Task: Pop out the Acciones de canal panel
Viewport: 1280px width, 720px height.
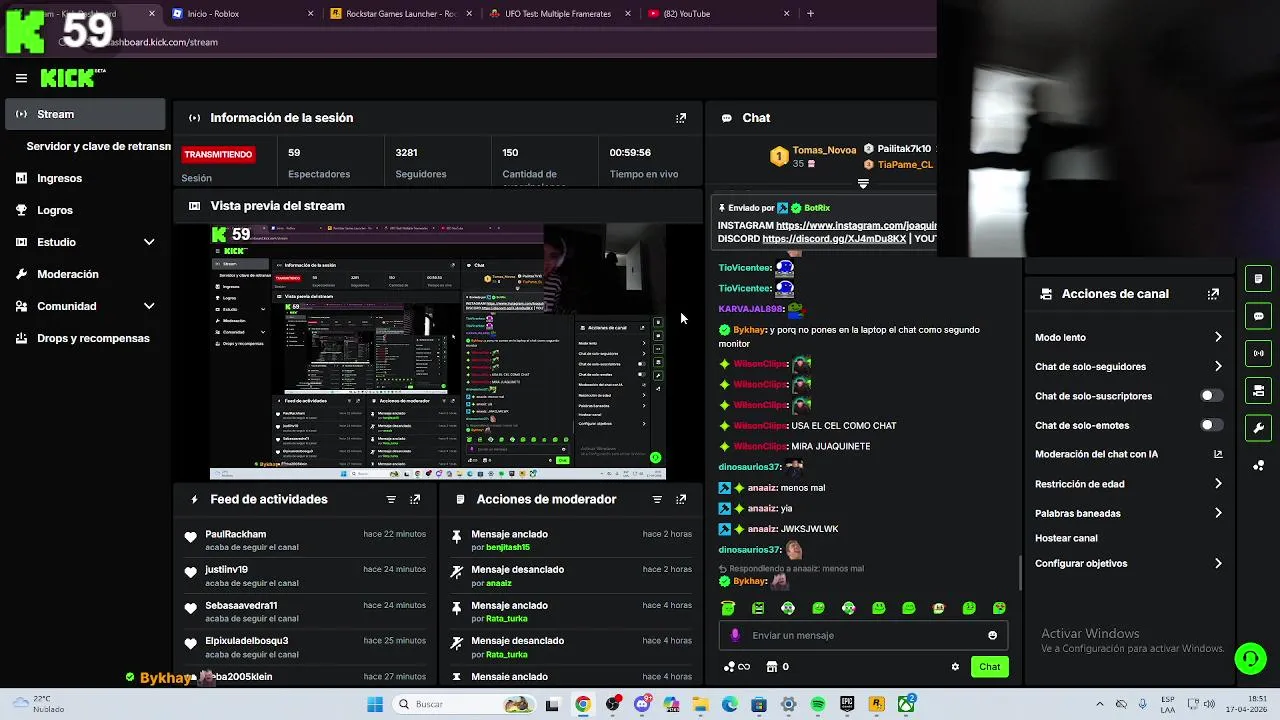Action: (x=1213, y=294)
